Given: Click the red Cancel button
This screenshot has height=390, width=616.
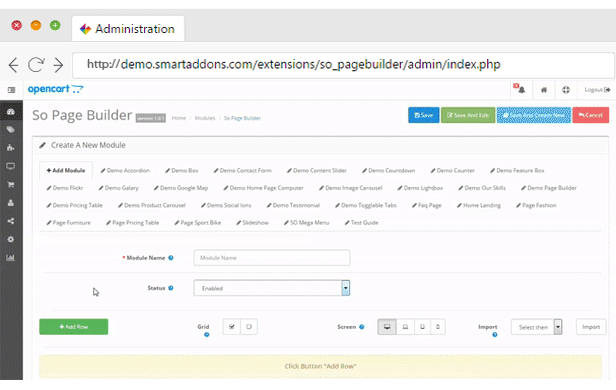Looking at the screenshot, I should (x=590, y=115).
